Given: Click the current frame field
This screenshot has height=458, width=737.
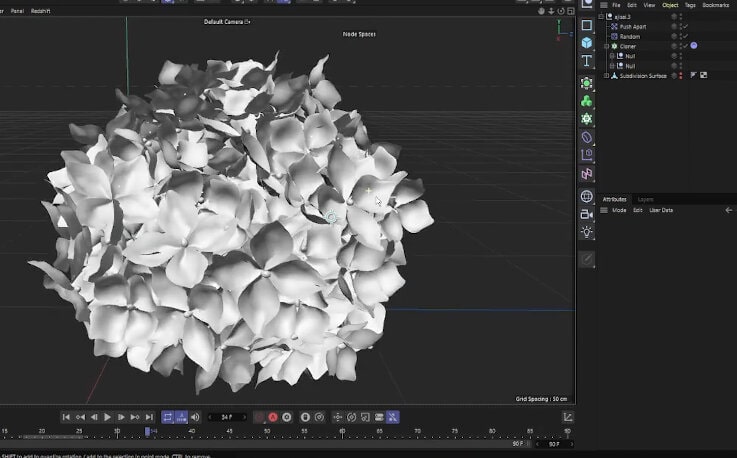Looking at the screenshot, I should pyautogui.click(x=228, y=417).
